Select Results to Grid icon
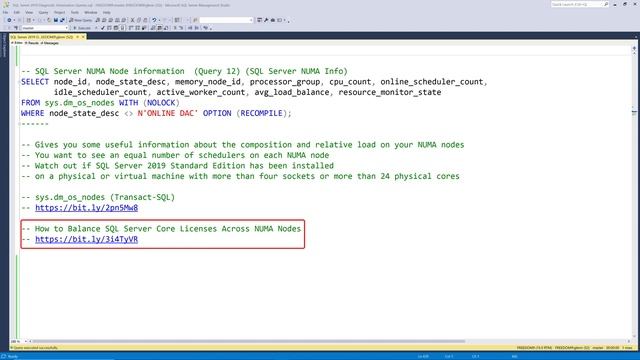This screenshot has height=360, width=640. (159, 28)
